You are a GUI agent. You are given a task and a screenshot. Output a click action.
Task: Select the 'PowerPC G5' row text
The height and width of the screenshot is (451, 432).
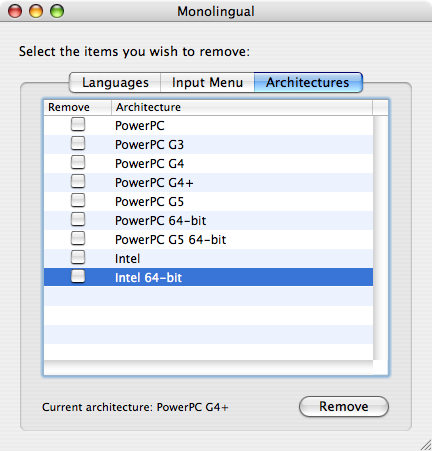coord(149,202)
